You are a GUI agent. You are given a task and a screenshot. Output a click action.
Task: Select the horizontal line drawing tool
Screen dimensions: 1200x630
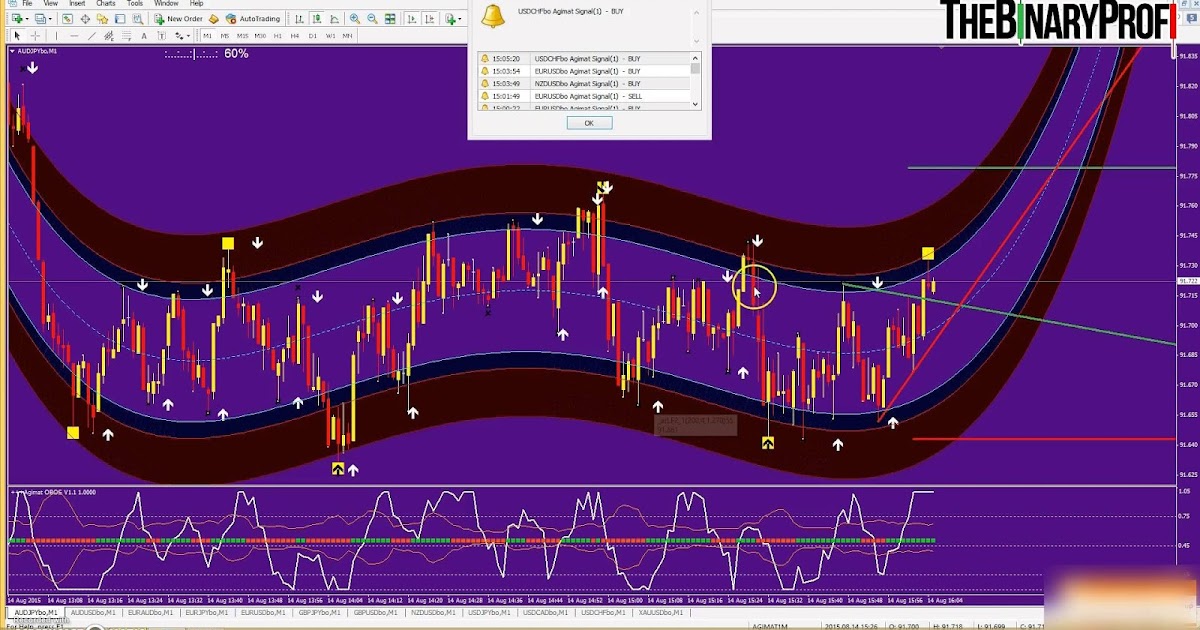pyautogui.click(x=74, y=36)
